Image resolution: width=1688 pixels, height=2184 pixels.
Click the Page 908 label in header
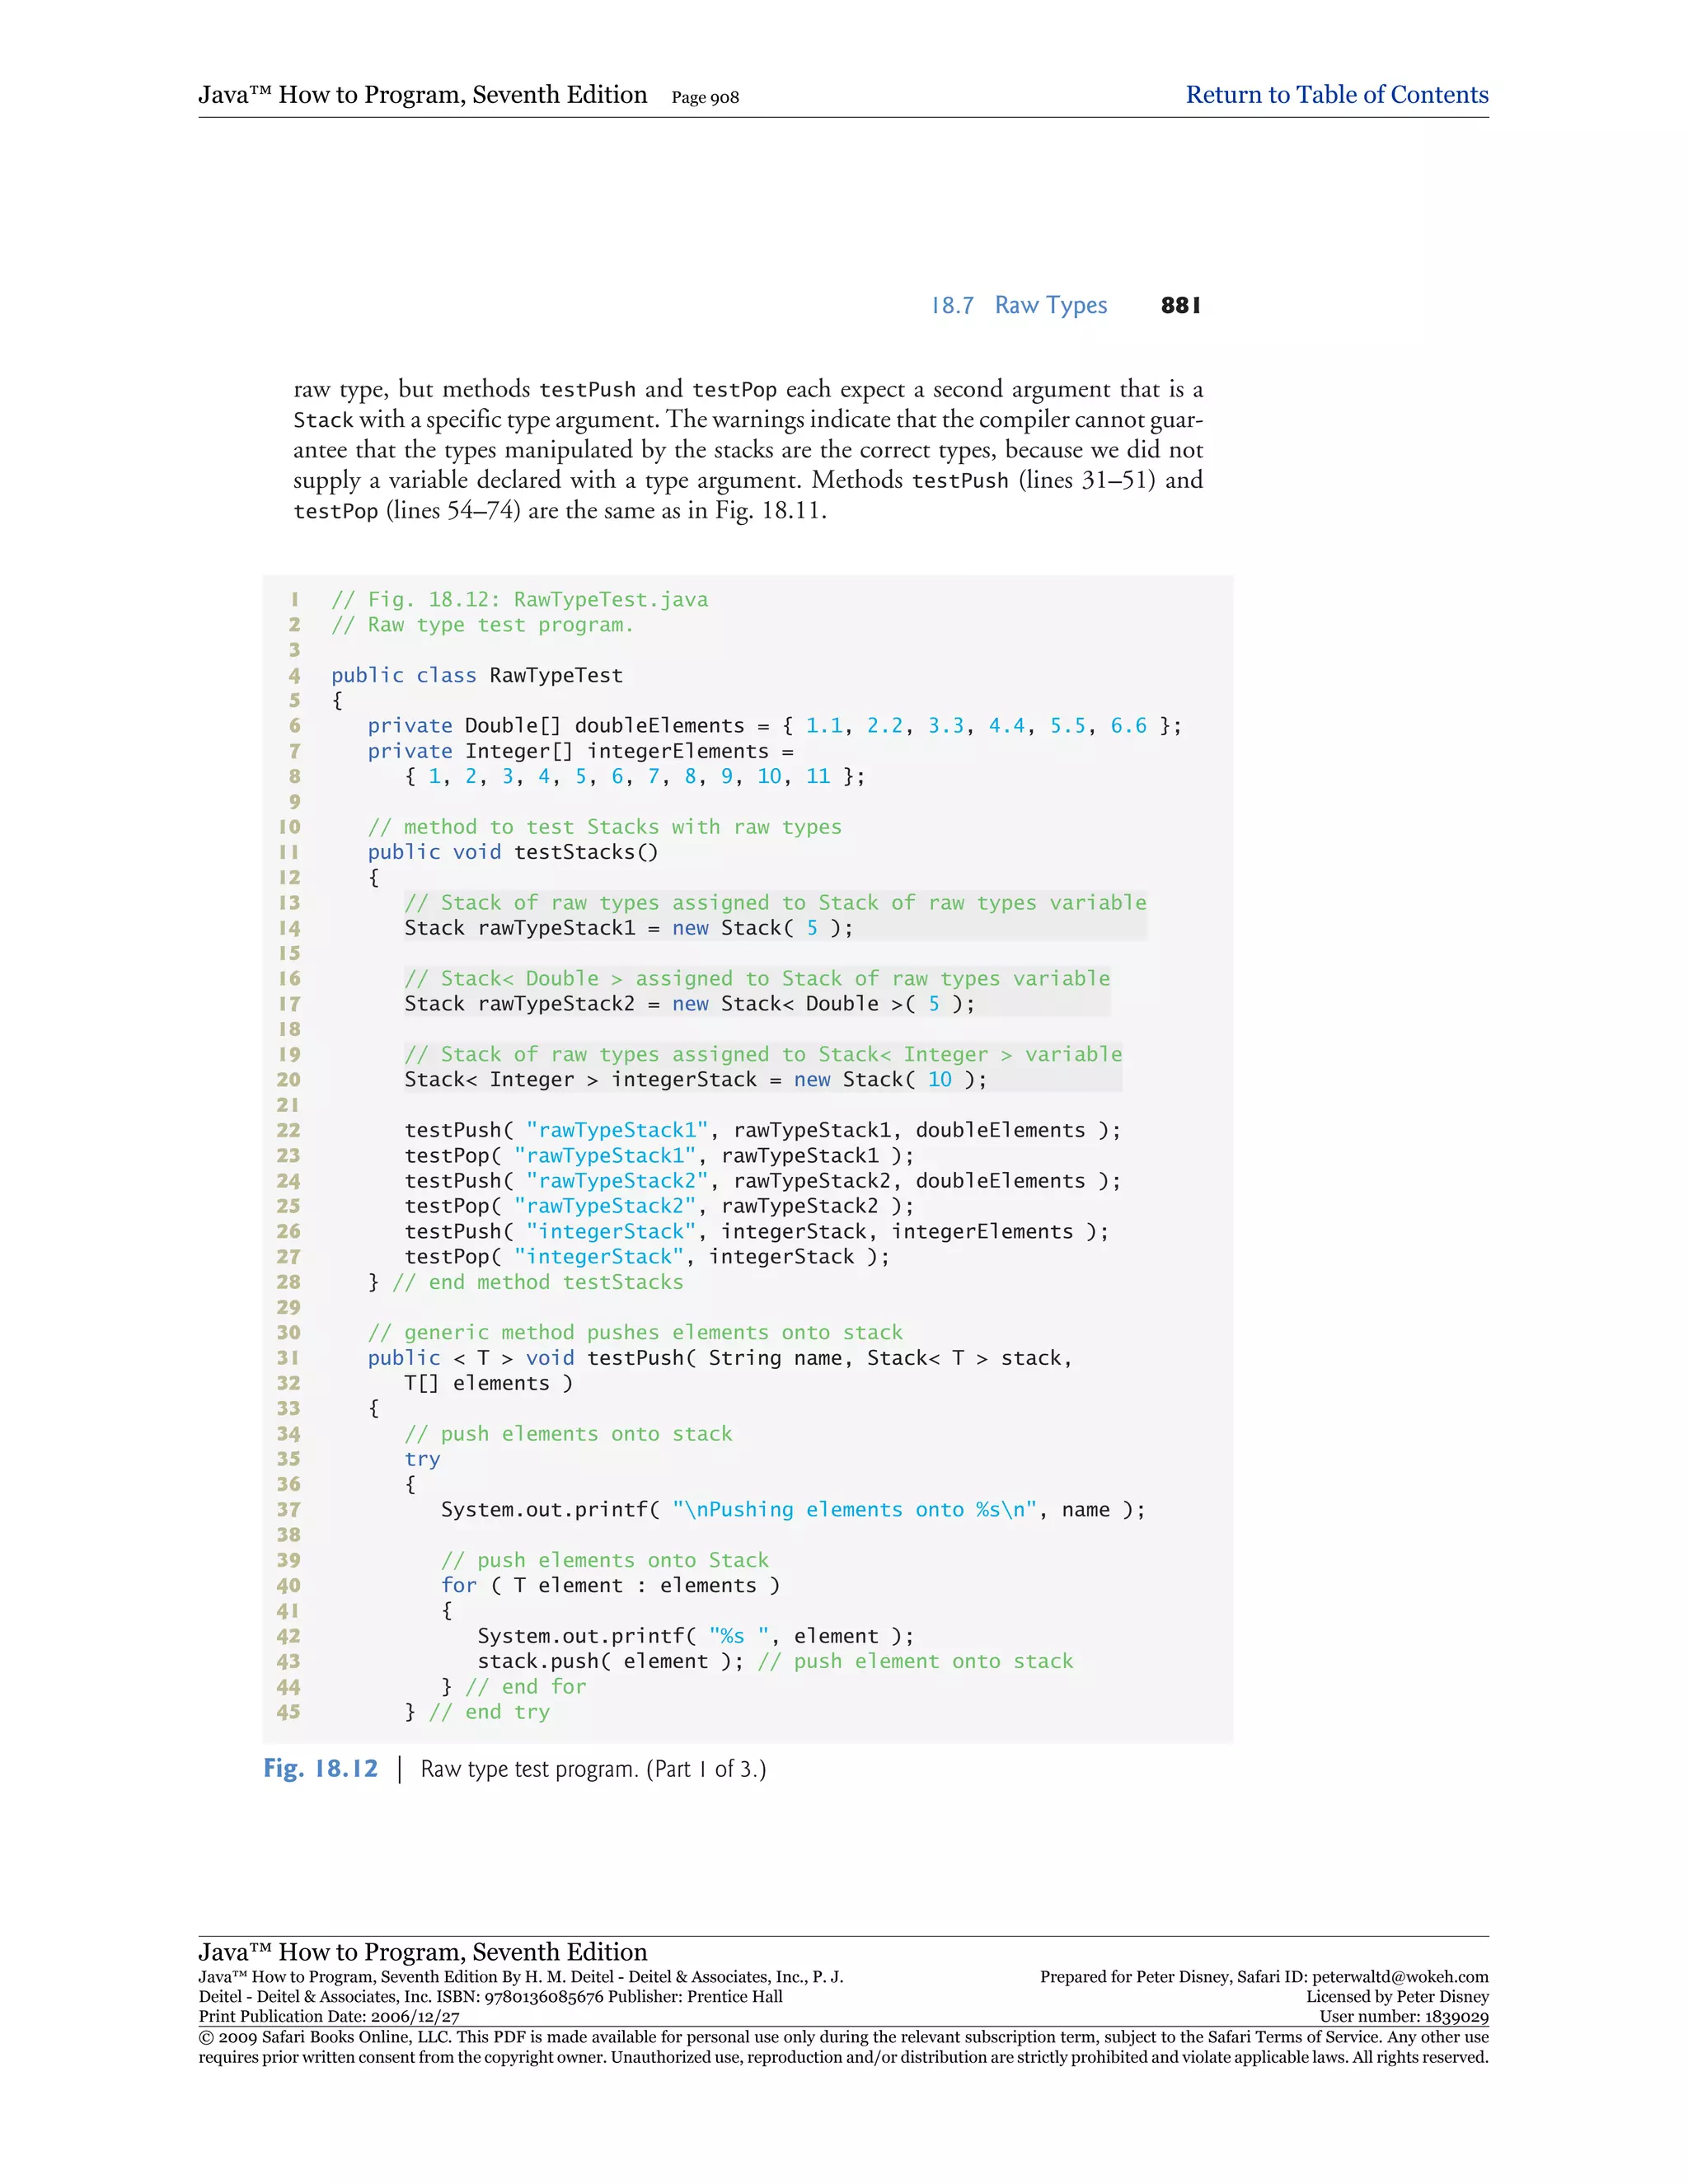click(705, 97)
